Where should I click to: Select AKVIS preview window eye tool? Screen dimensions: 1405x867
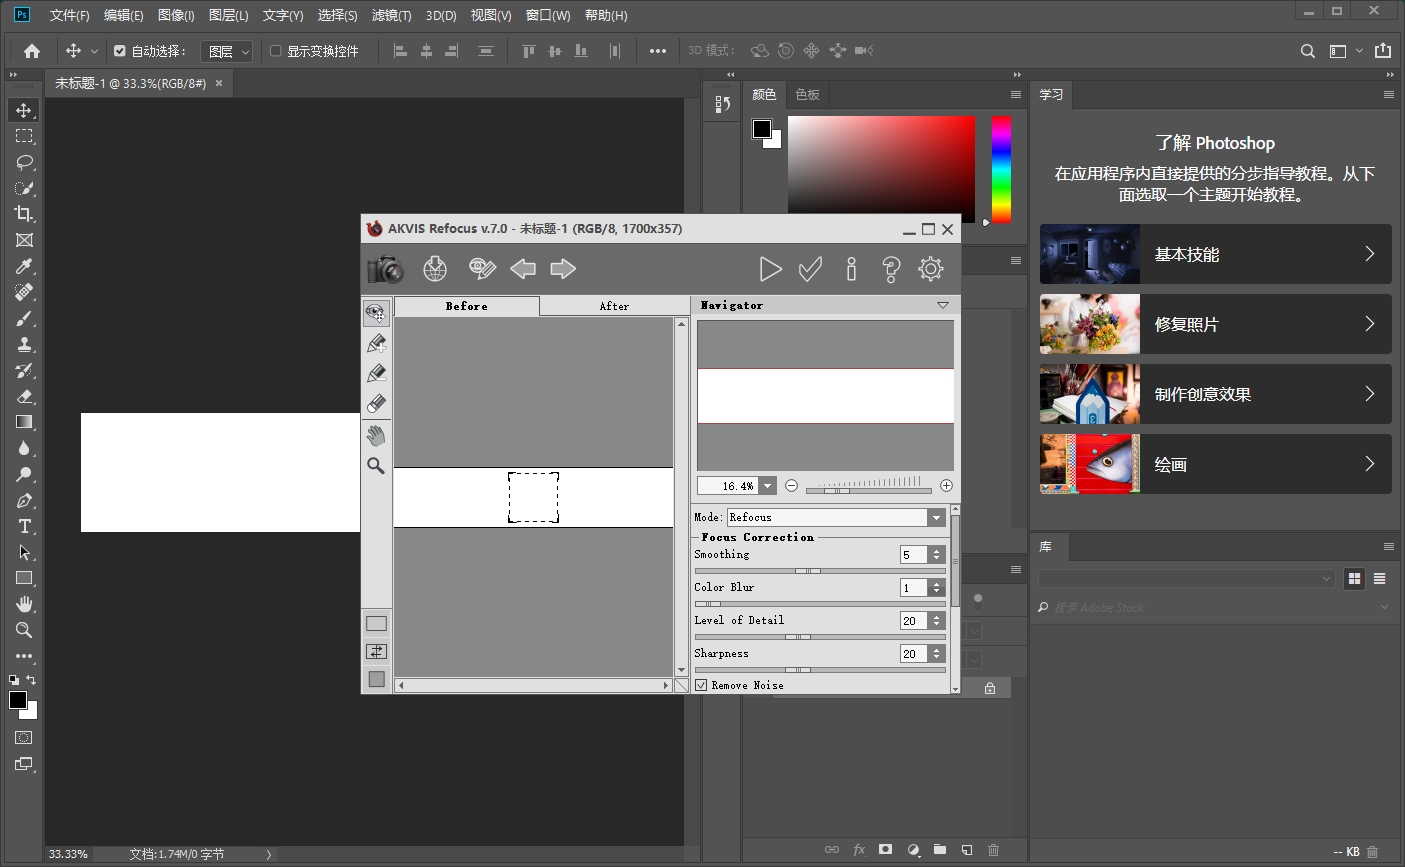point(376,313)
